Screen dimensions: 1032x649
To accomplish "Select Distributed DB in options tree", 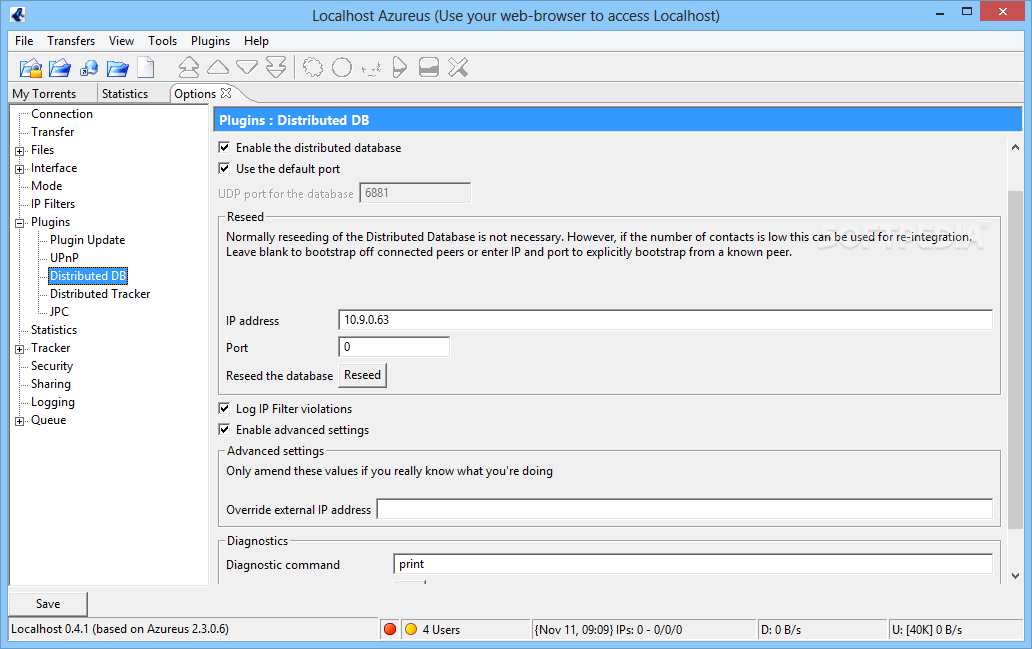I will point(88,276).
